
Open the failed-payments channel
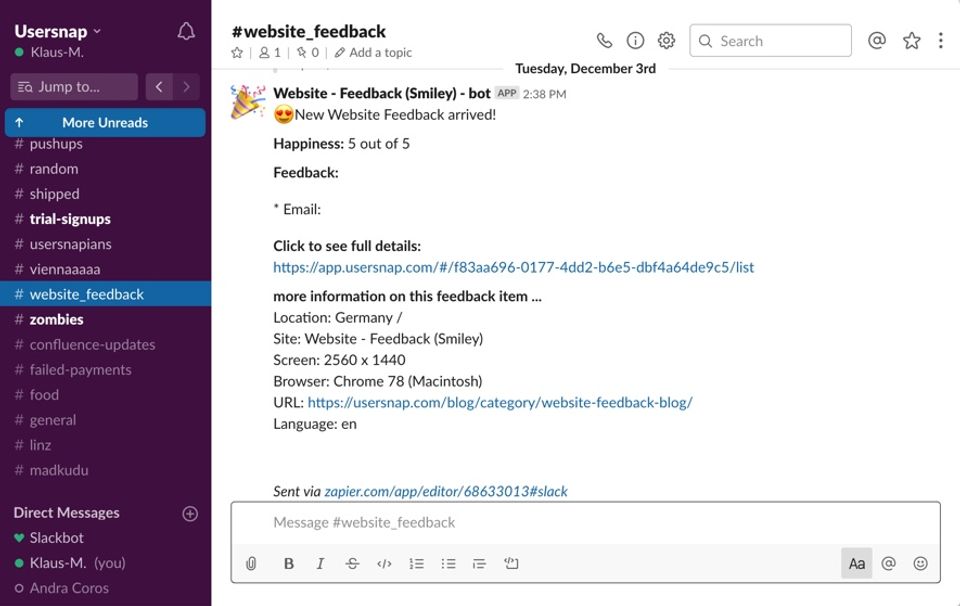coord(105,370)
